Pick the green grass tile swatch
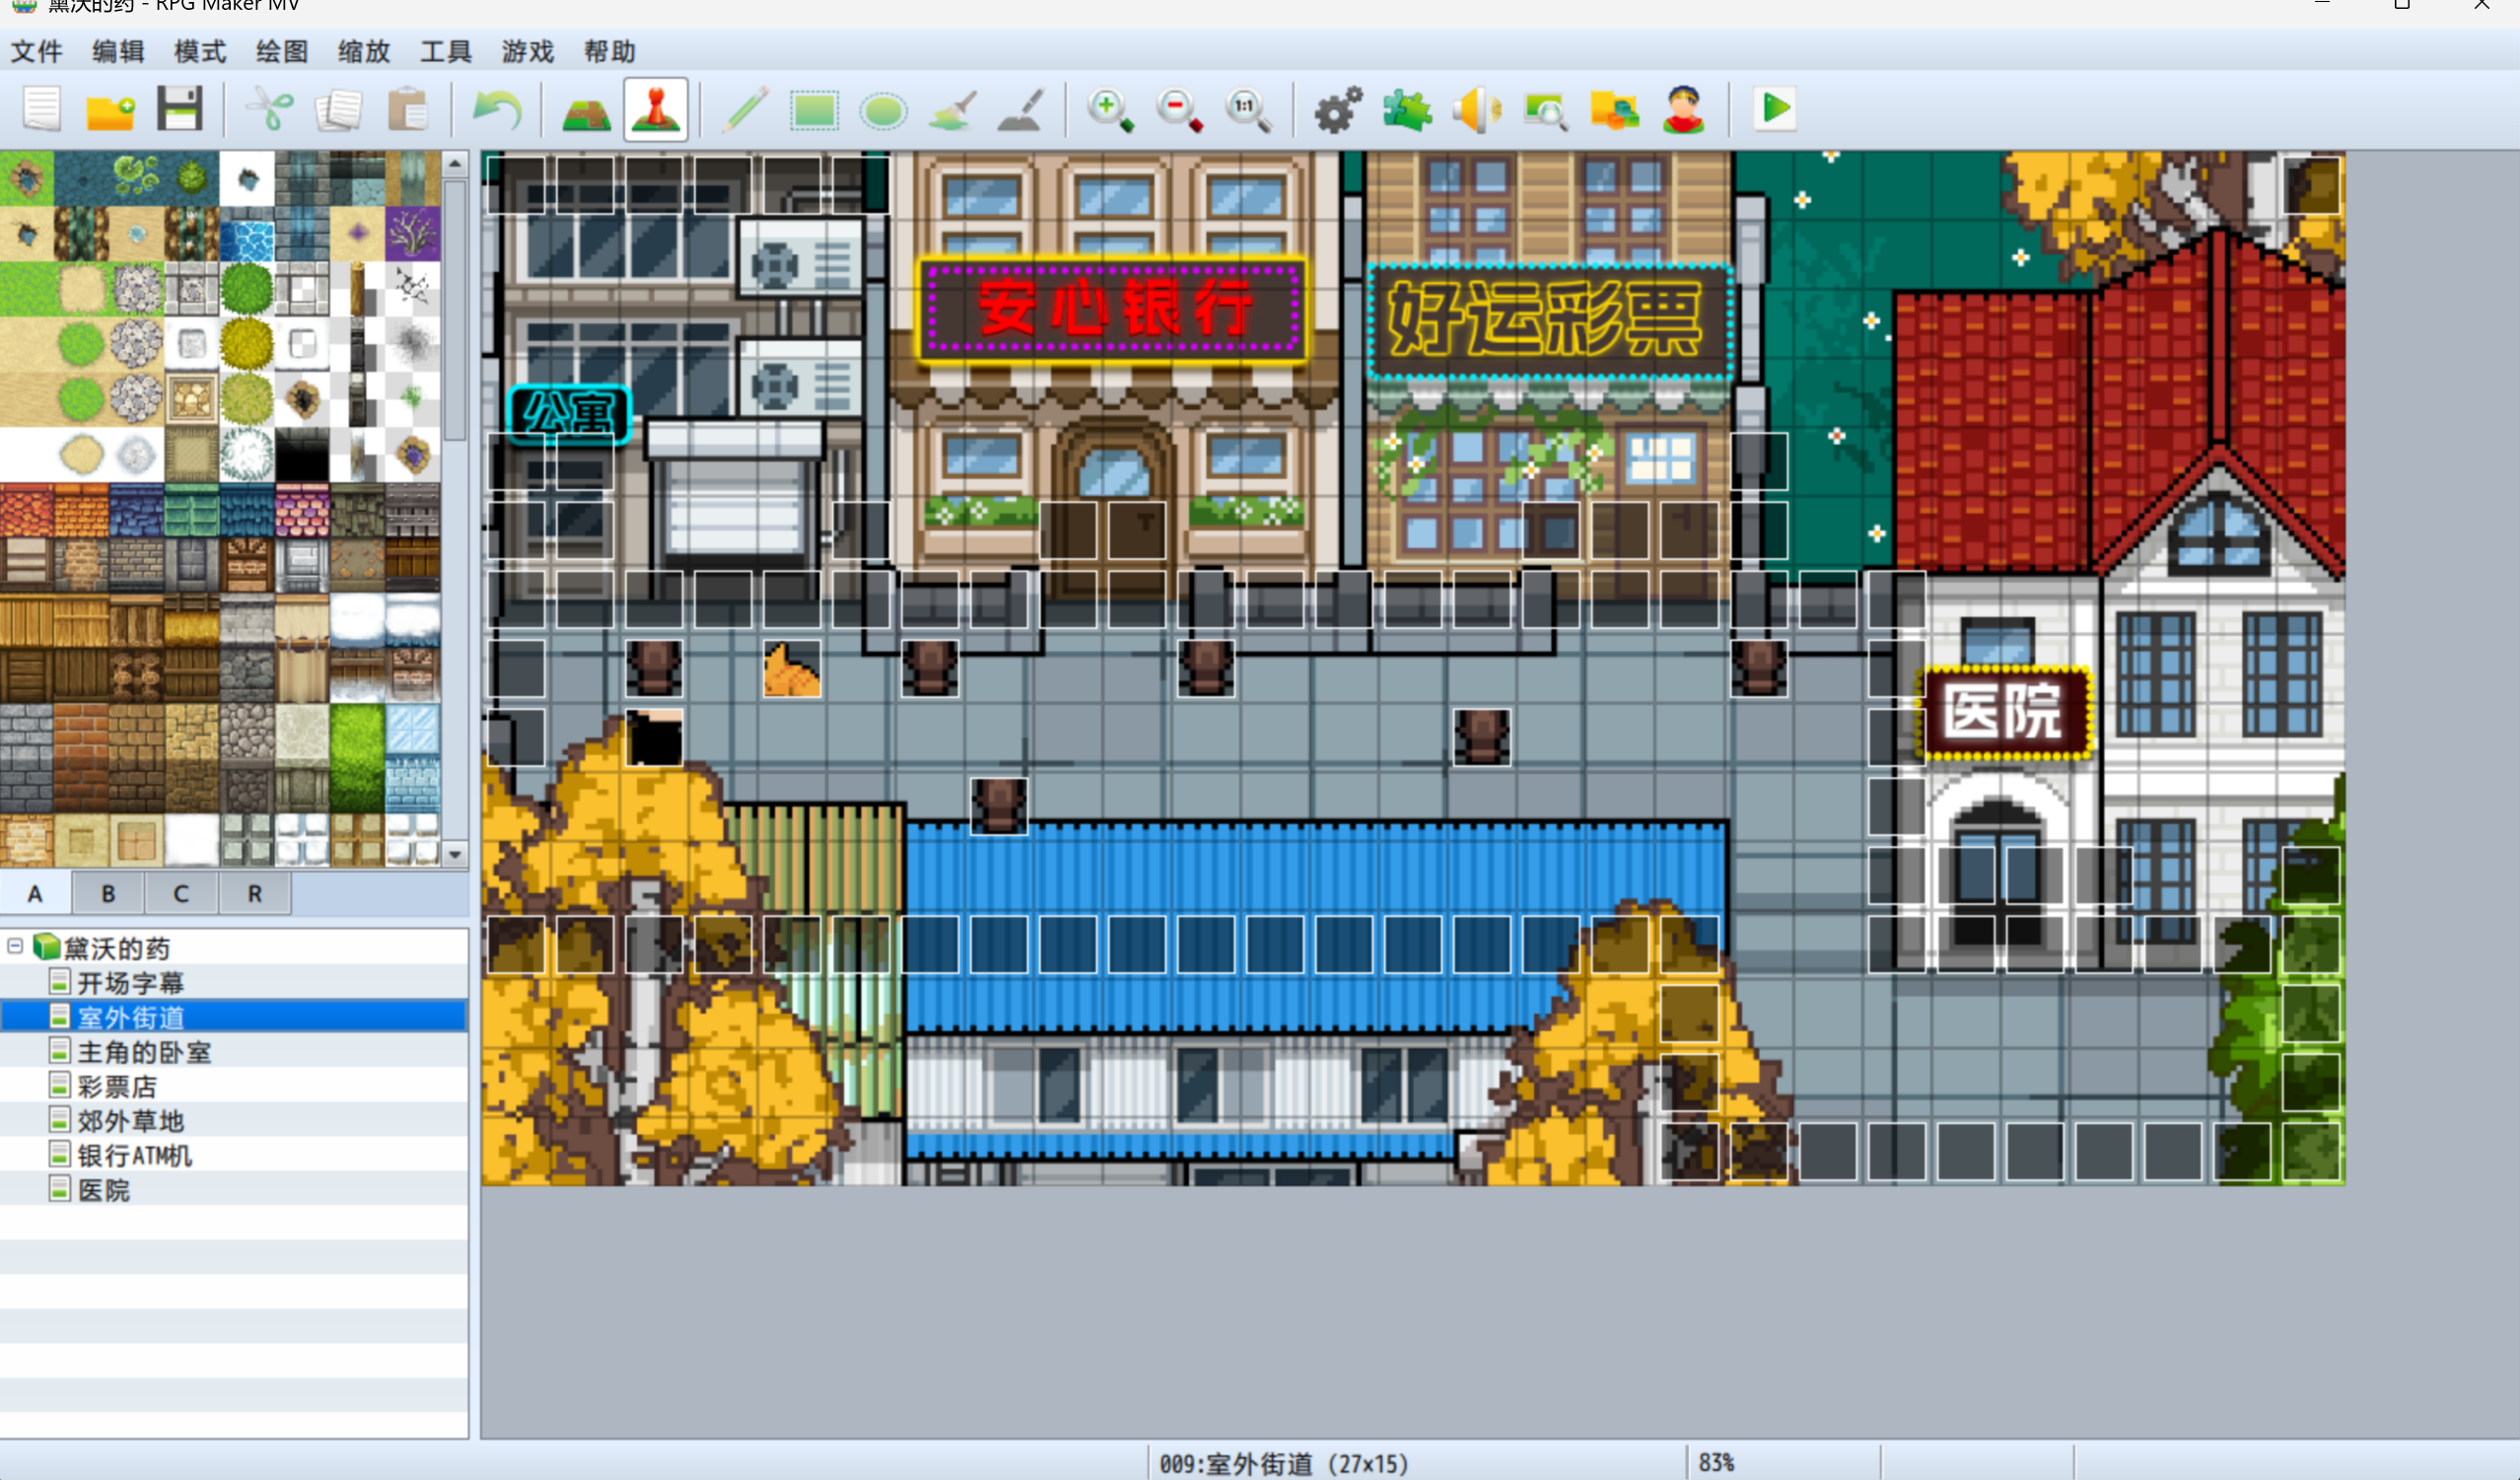The width and height of the screenshot is (2520, 1480). tap(27, 289)
